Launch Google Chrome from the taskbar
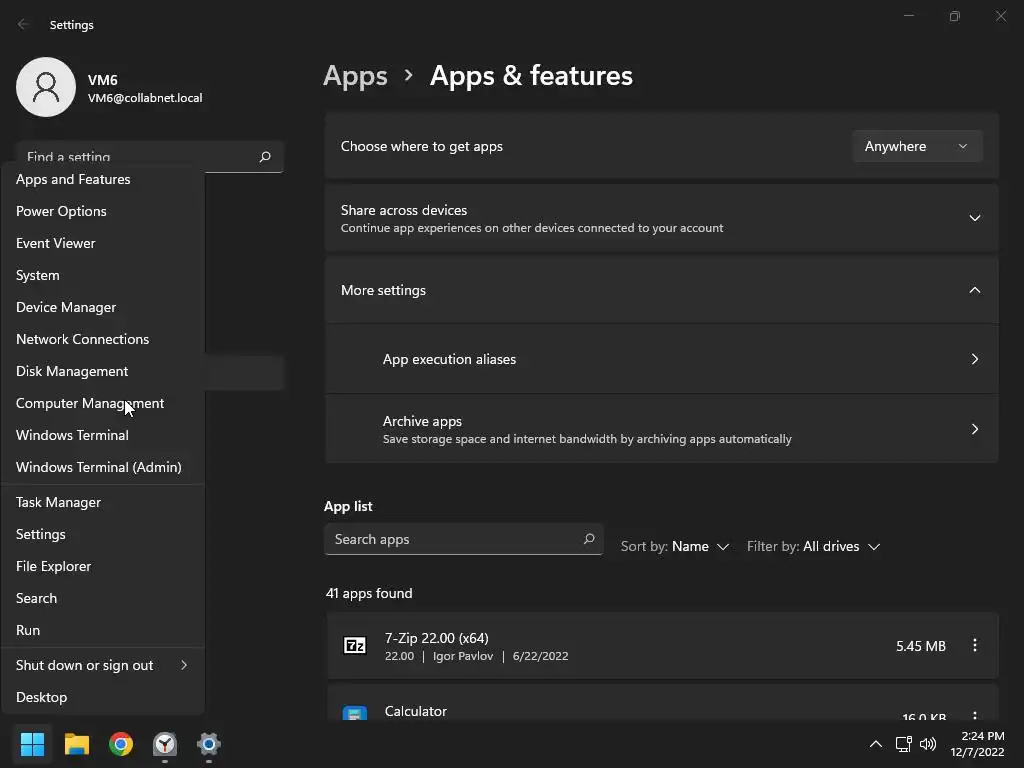1024x768 pixels. [121, 744]
